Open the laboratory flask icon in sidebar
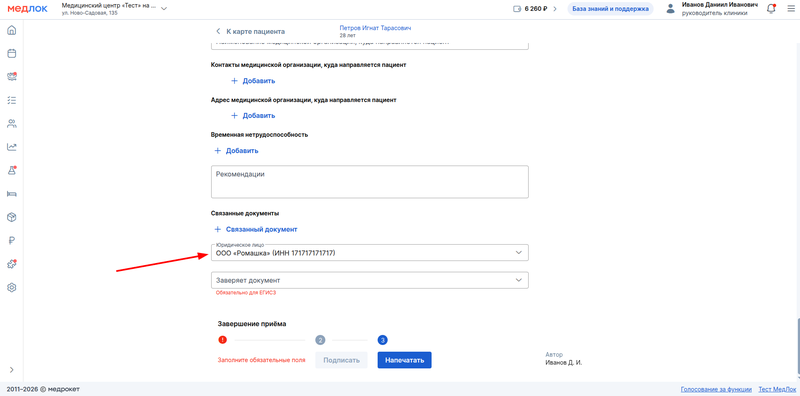The image size is (800, 396). (12, 170)
